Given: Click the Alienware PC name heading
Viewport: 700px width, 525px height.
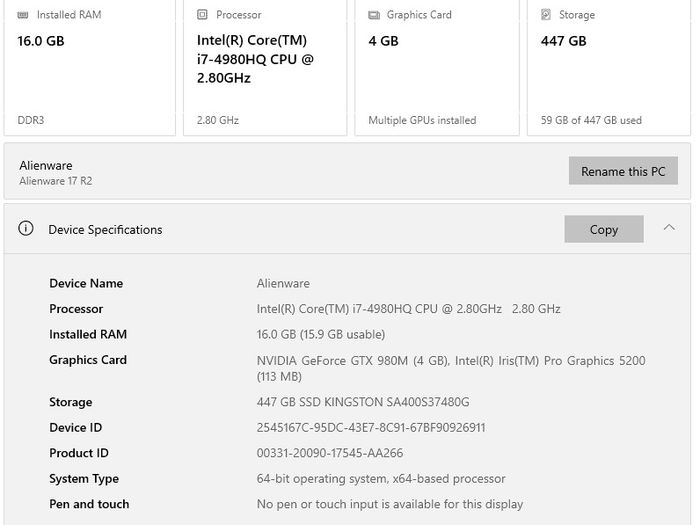Looking at the screenshot, I should pos(46,166).
